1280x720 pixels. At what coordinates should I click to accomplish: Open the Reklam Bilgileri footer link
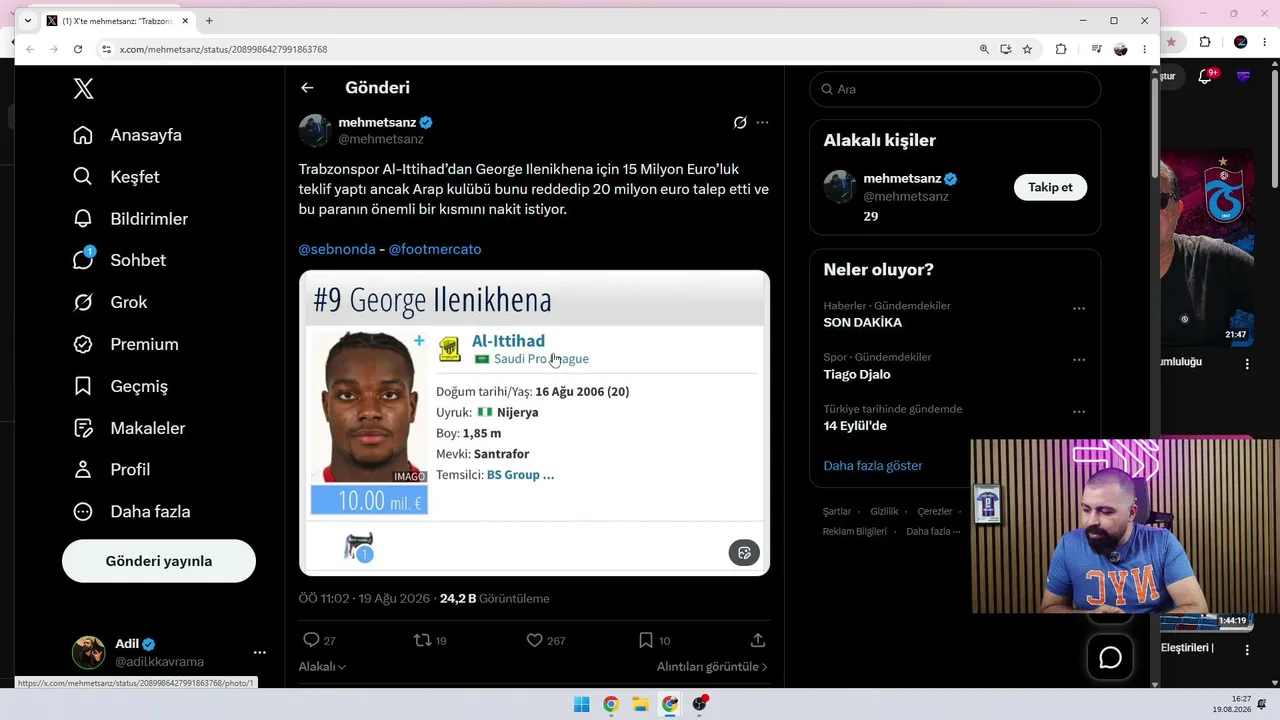[x=855, y=532]
